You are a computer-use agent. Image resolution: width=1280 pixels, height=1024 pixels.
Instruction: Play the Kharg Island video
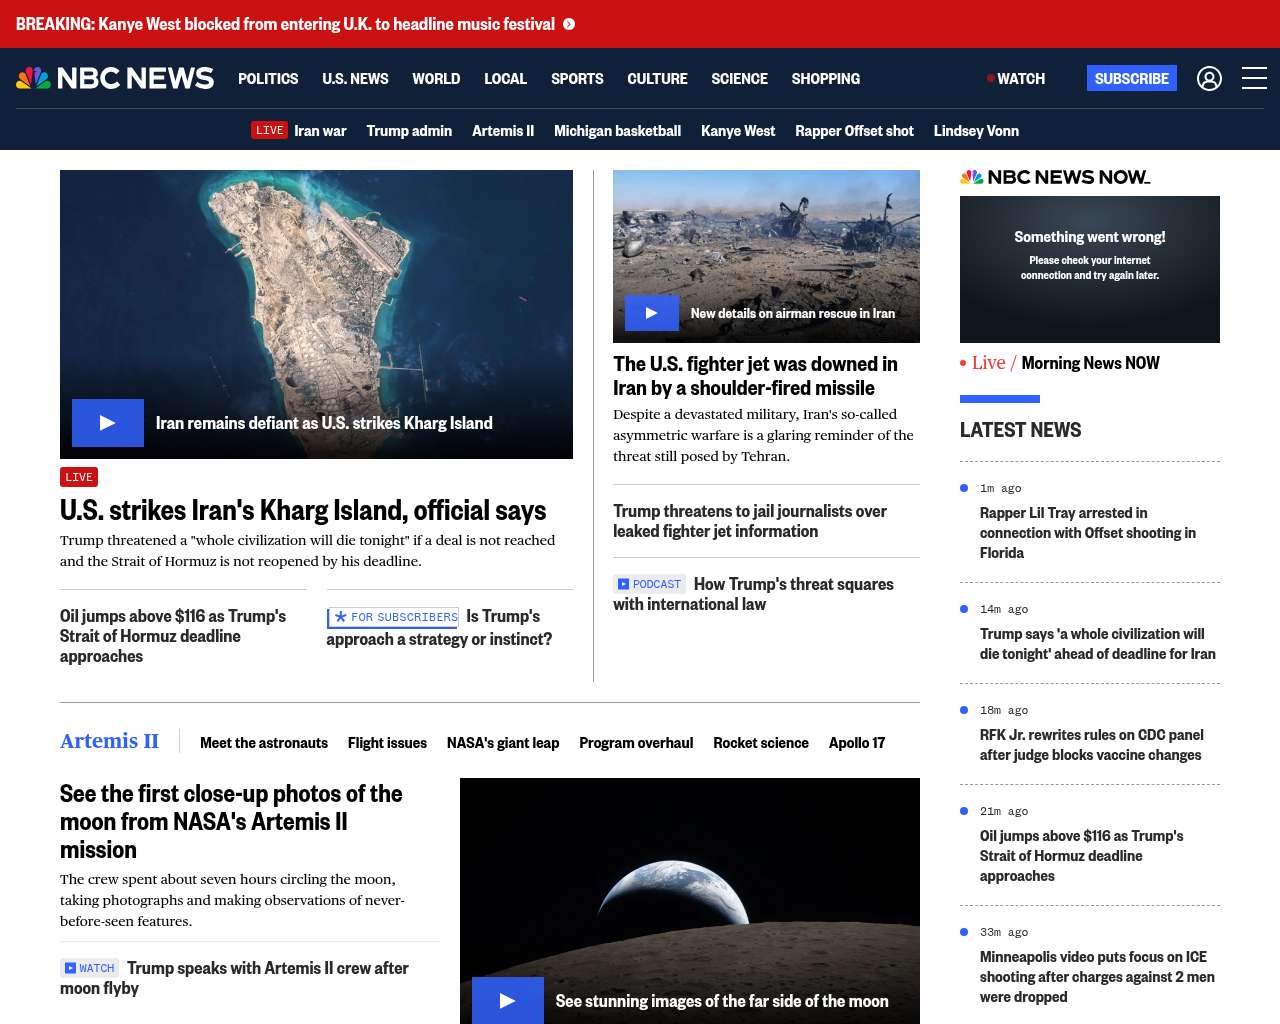108,423
